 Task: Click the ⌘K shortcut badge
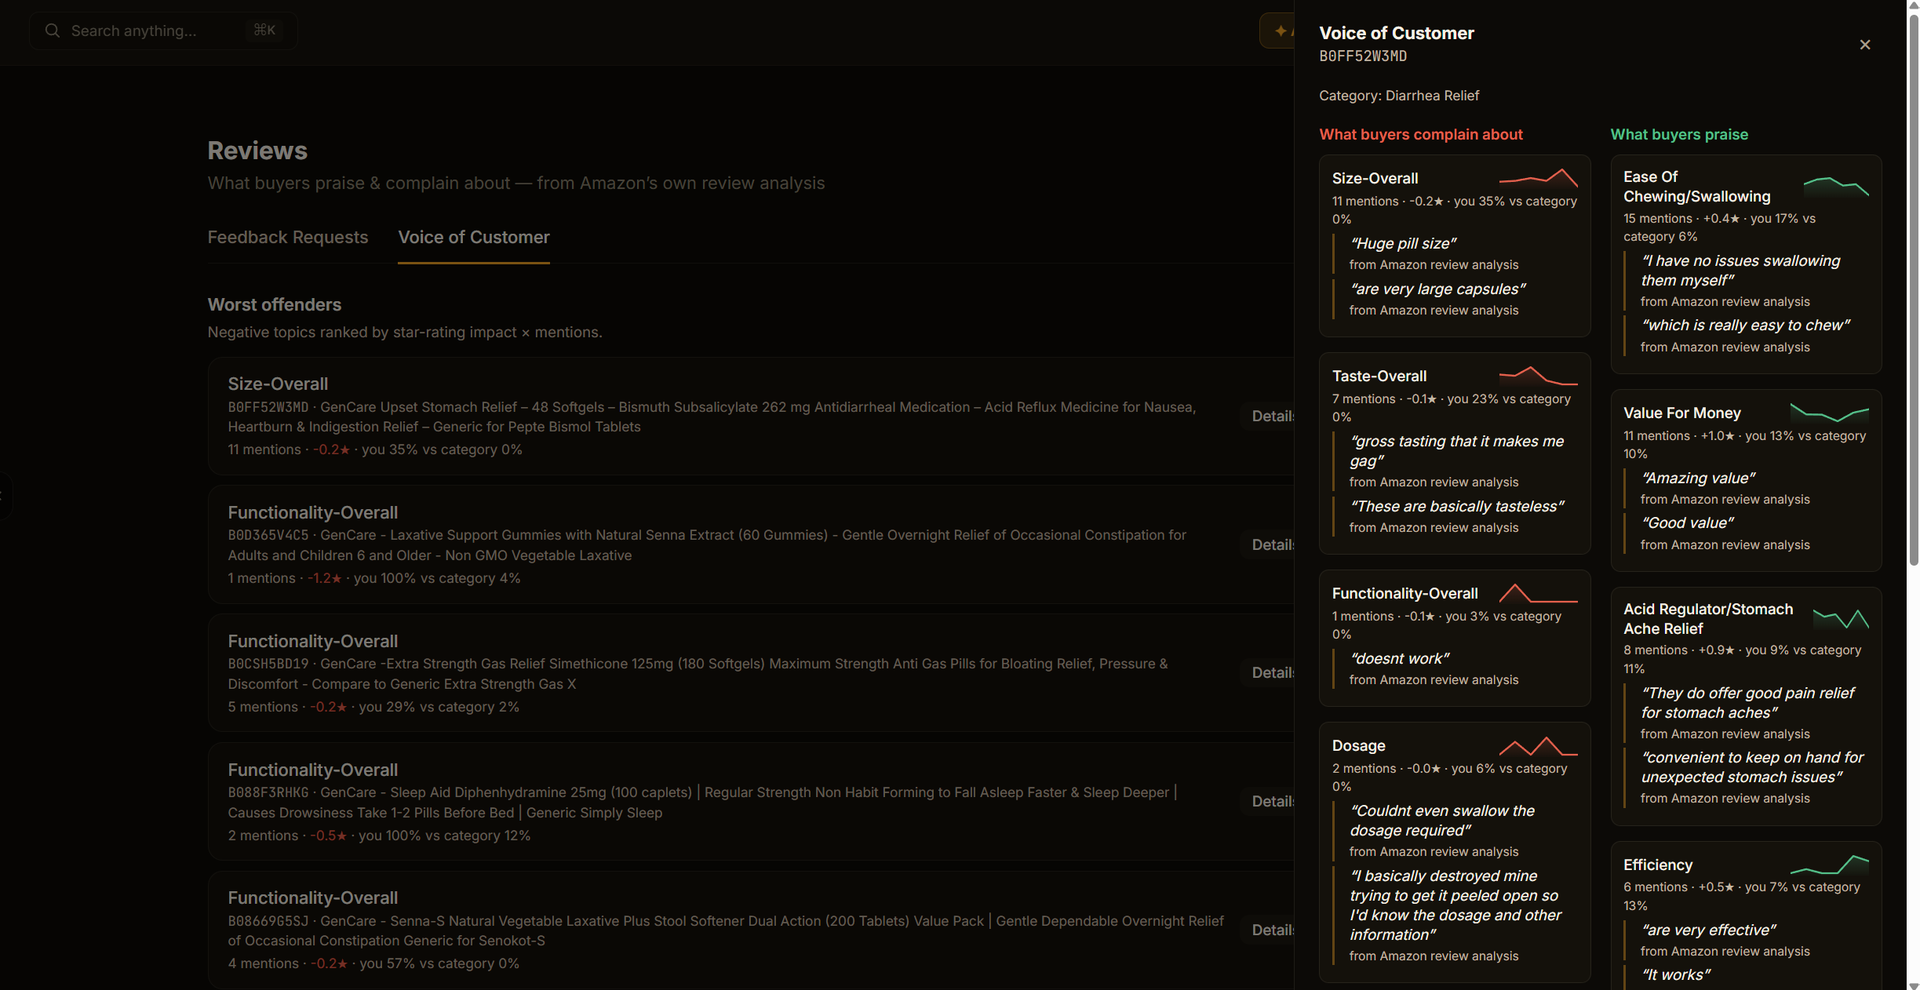tap(265, 30)
